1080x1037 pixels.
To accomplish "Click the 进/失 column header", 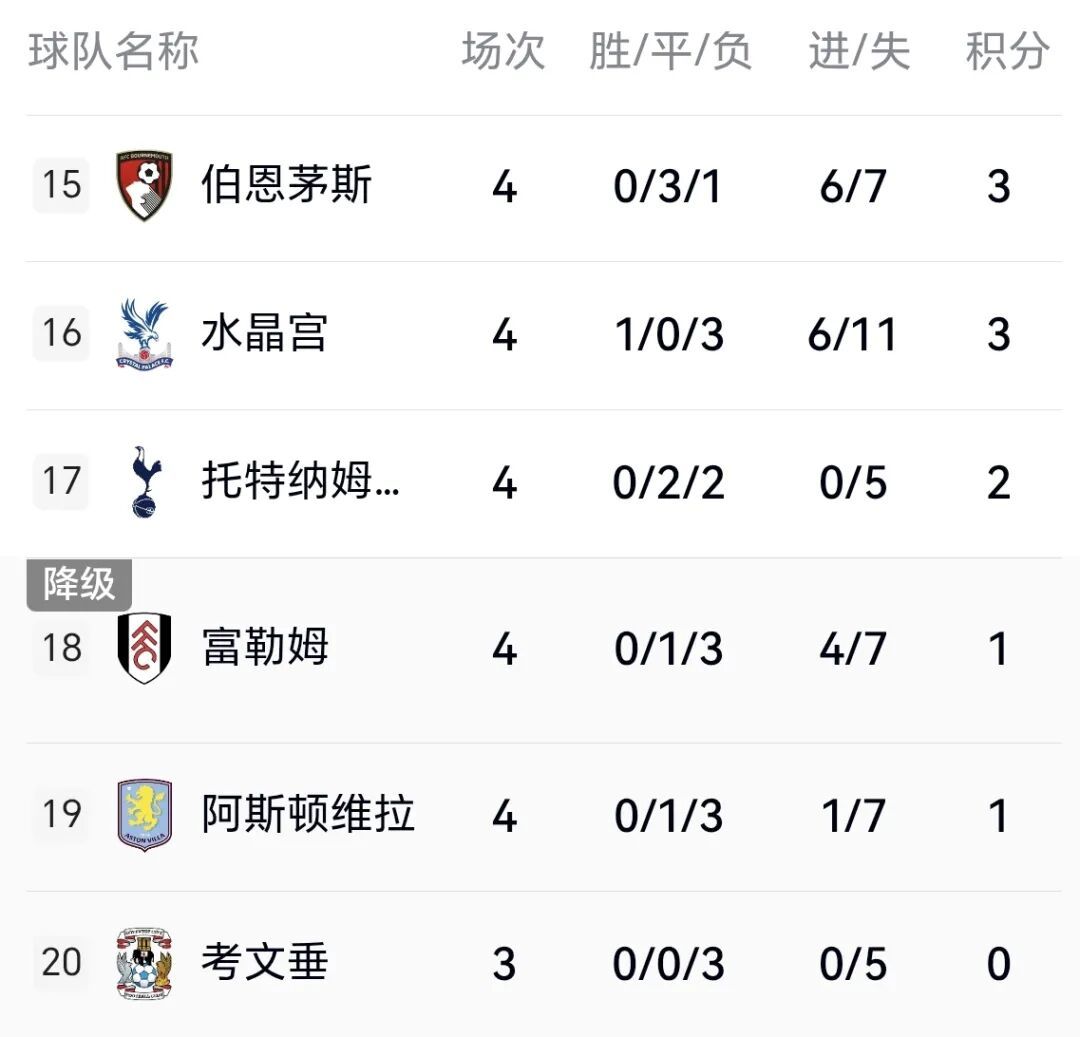I will pos(859,51).
